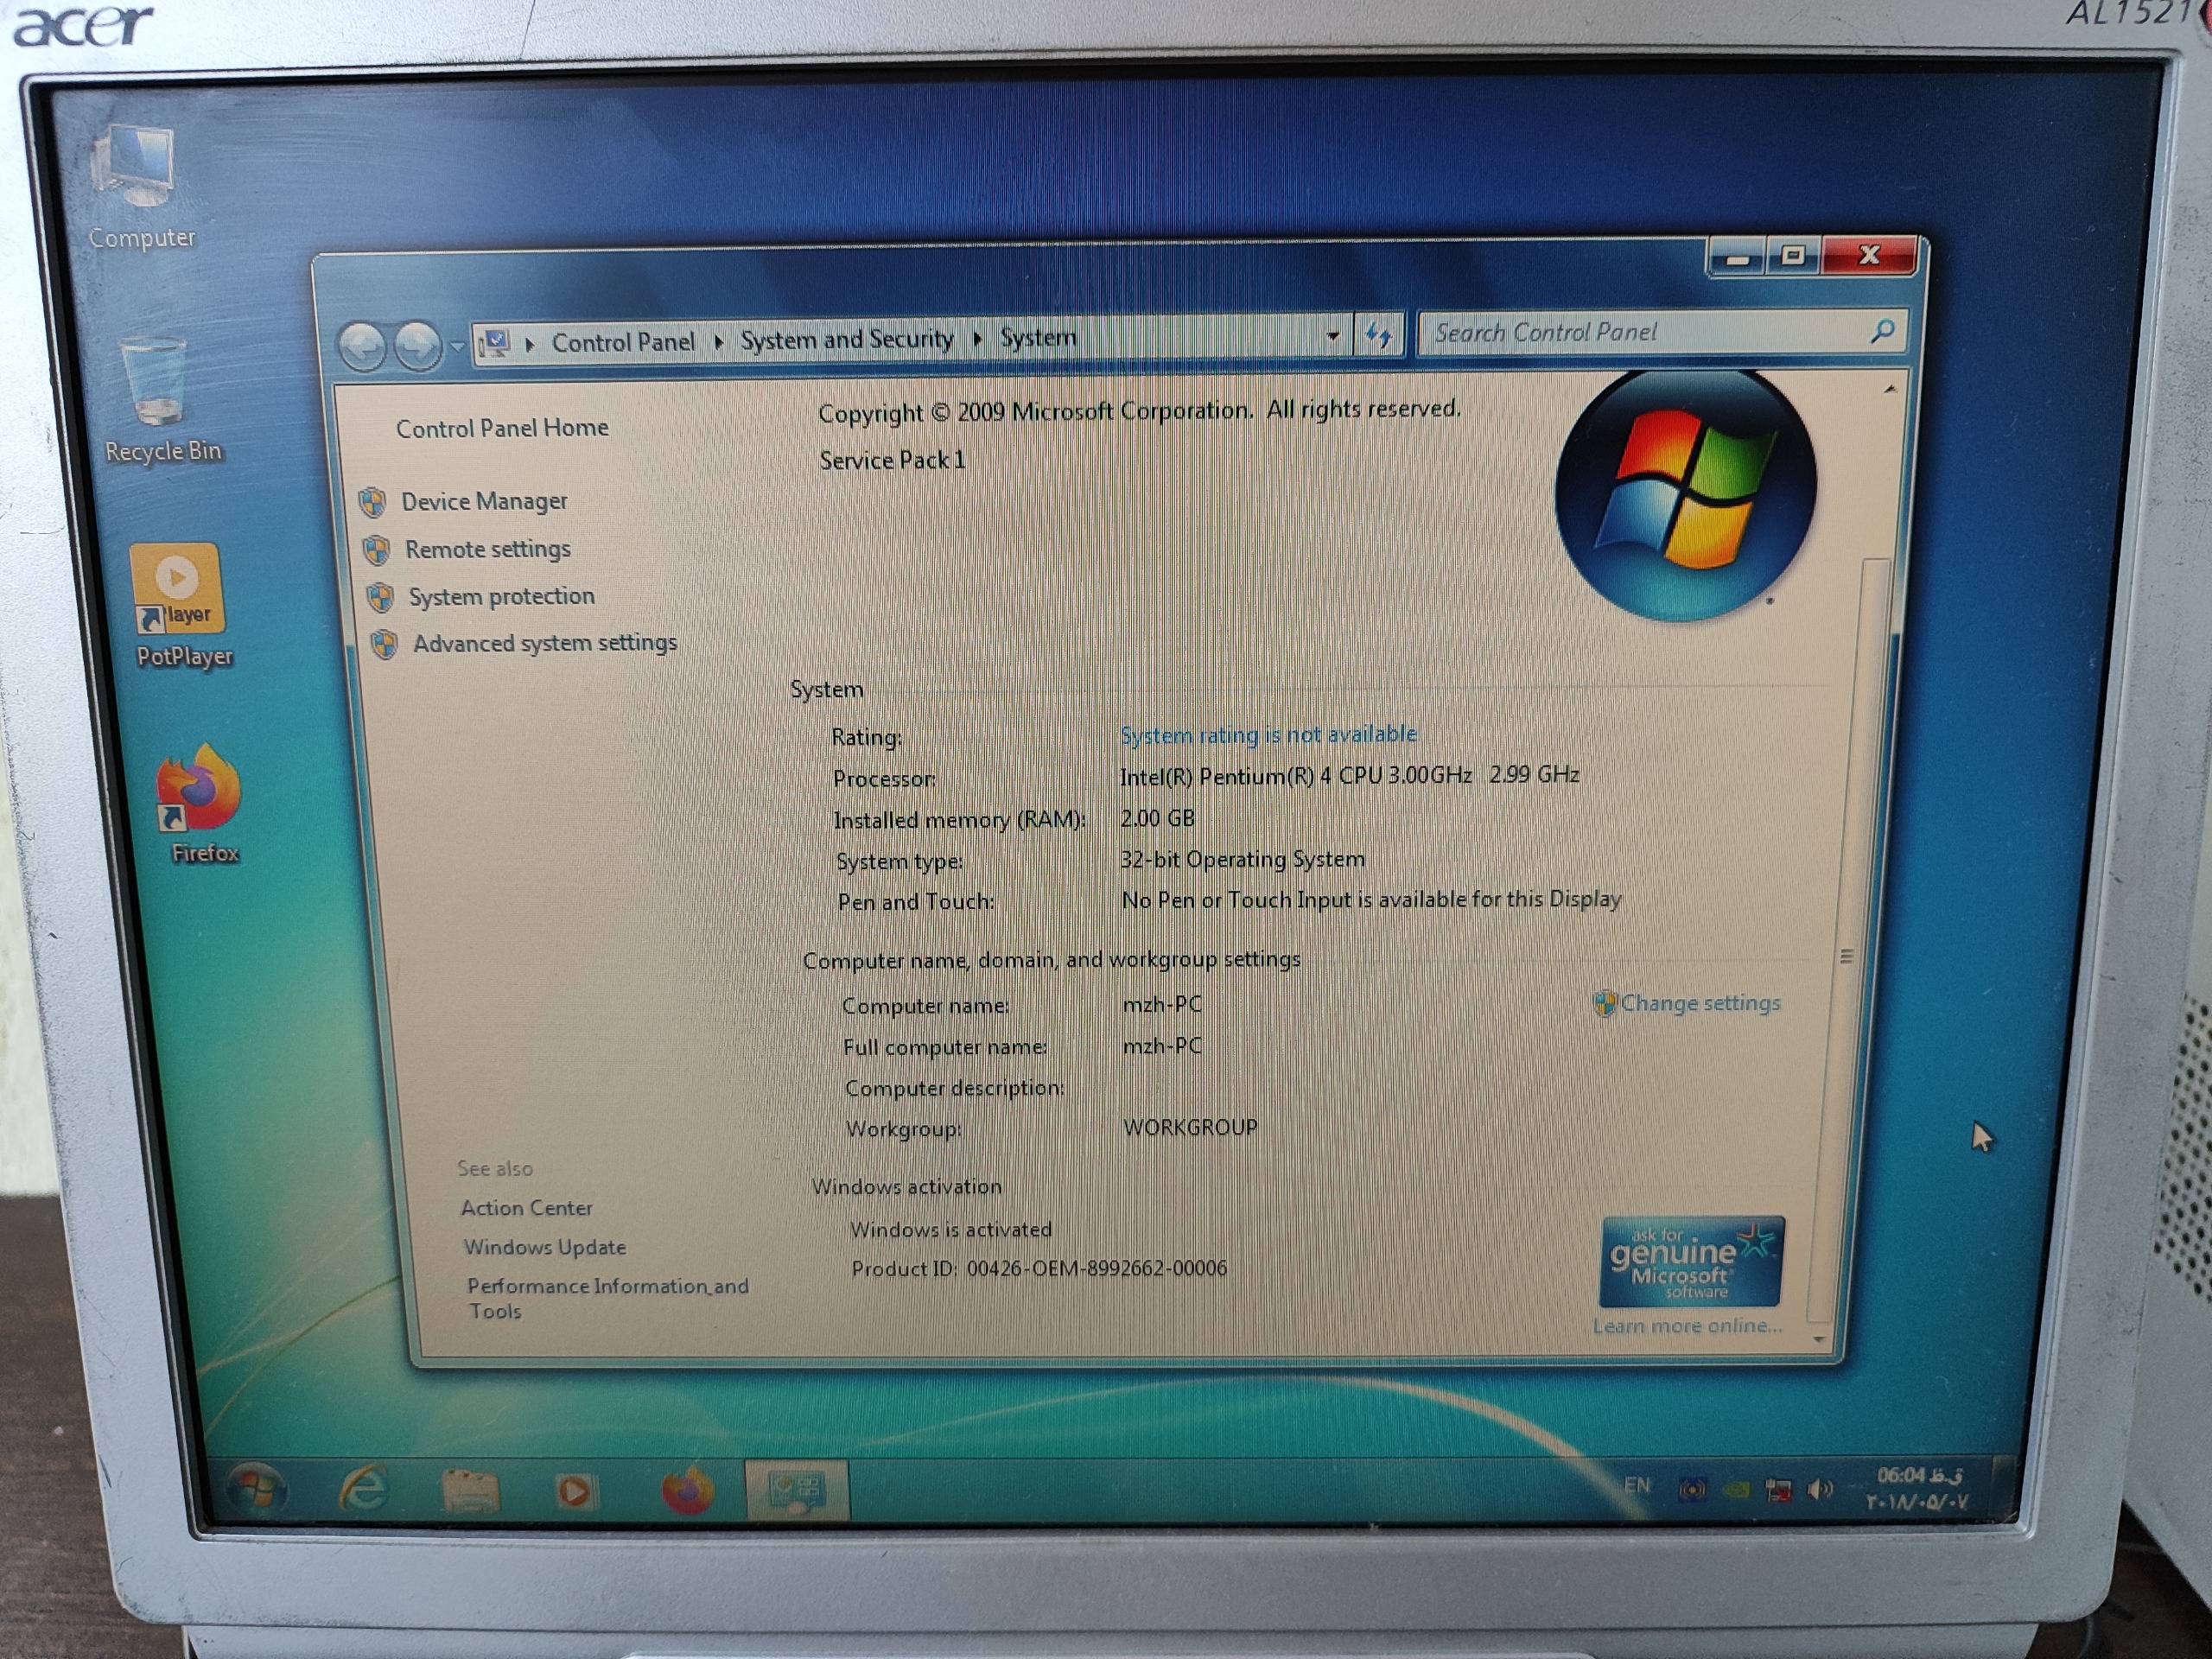Launch Internet Explorer from the taskbar
The height and width of the screenshot is (1659, 2212).
coord(363,1490)
